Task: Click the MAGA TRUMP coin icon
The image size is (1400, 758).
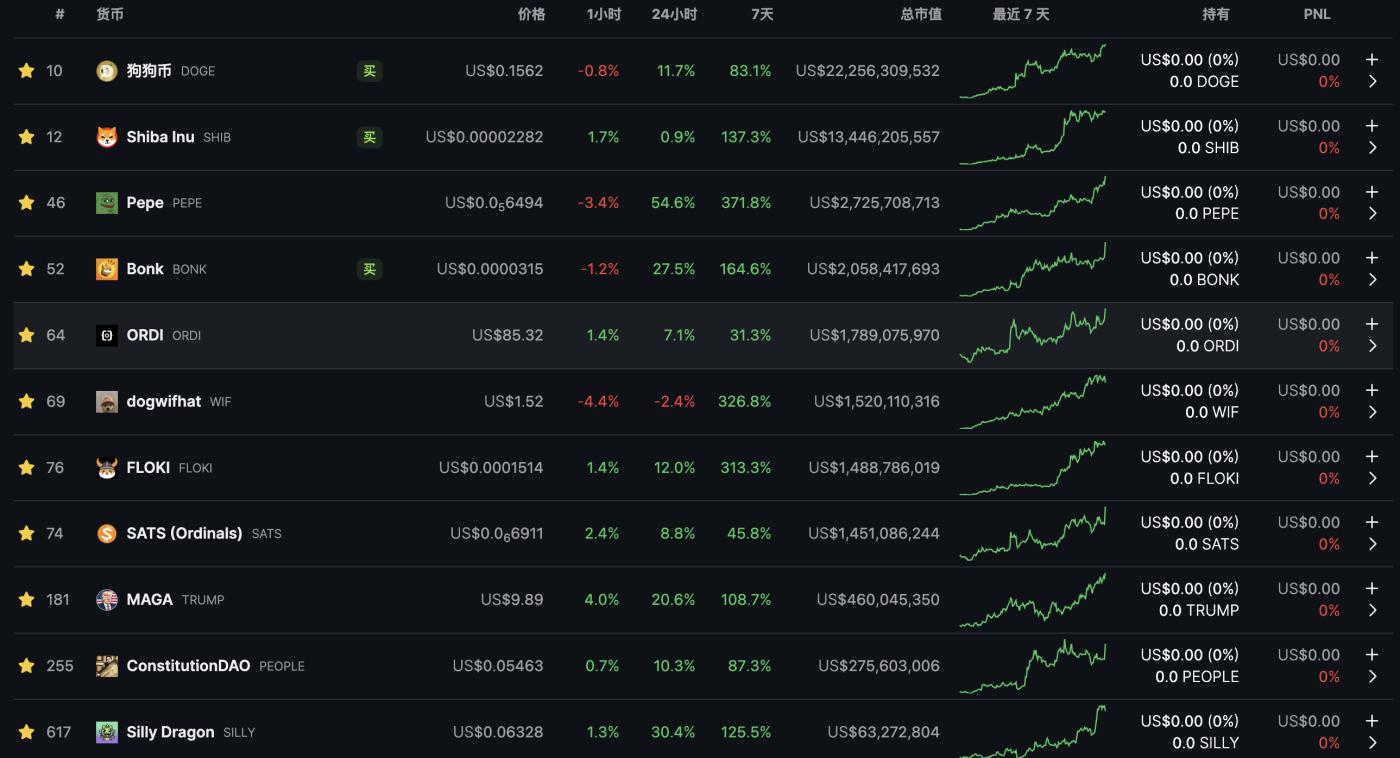Action: (x=107, y=600)
